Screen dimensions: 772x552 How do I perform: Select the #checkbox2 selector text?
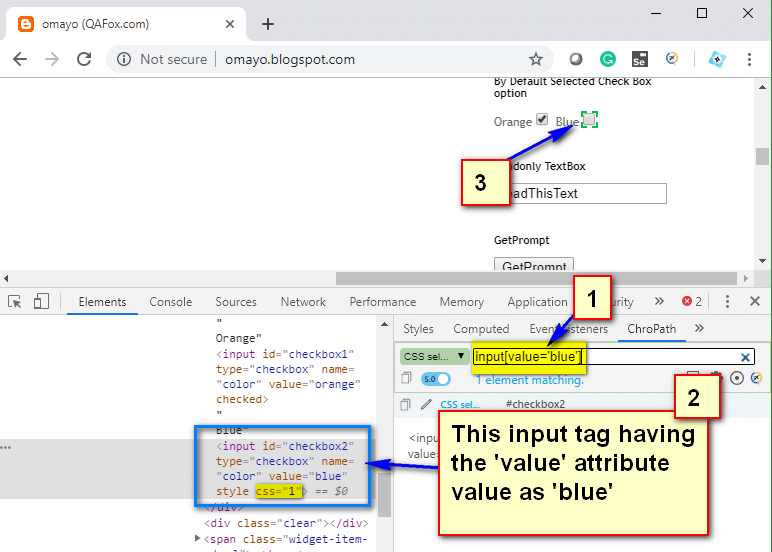(x=535, y=404)
